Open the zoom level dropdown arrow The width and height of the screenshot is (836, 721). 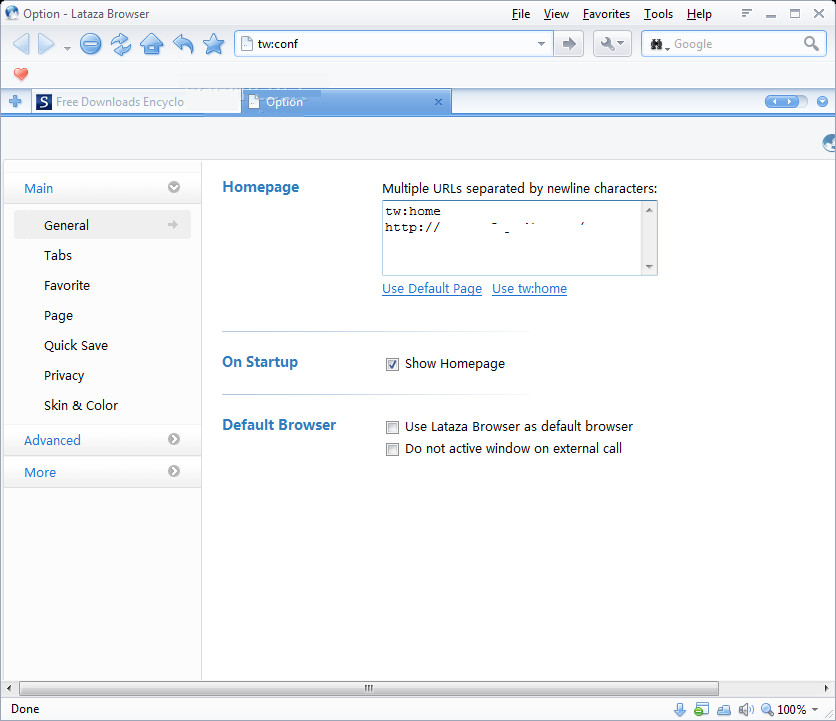[815, 709]
